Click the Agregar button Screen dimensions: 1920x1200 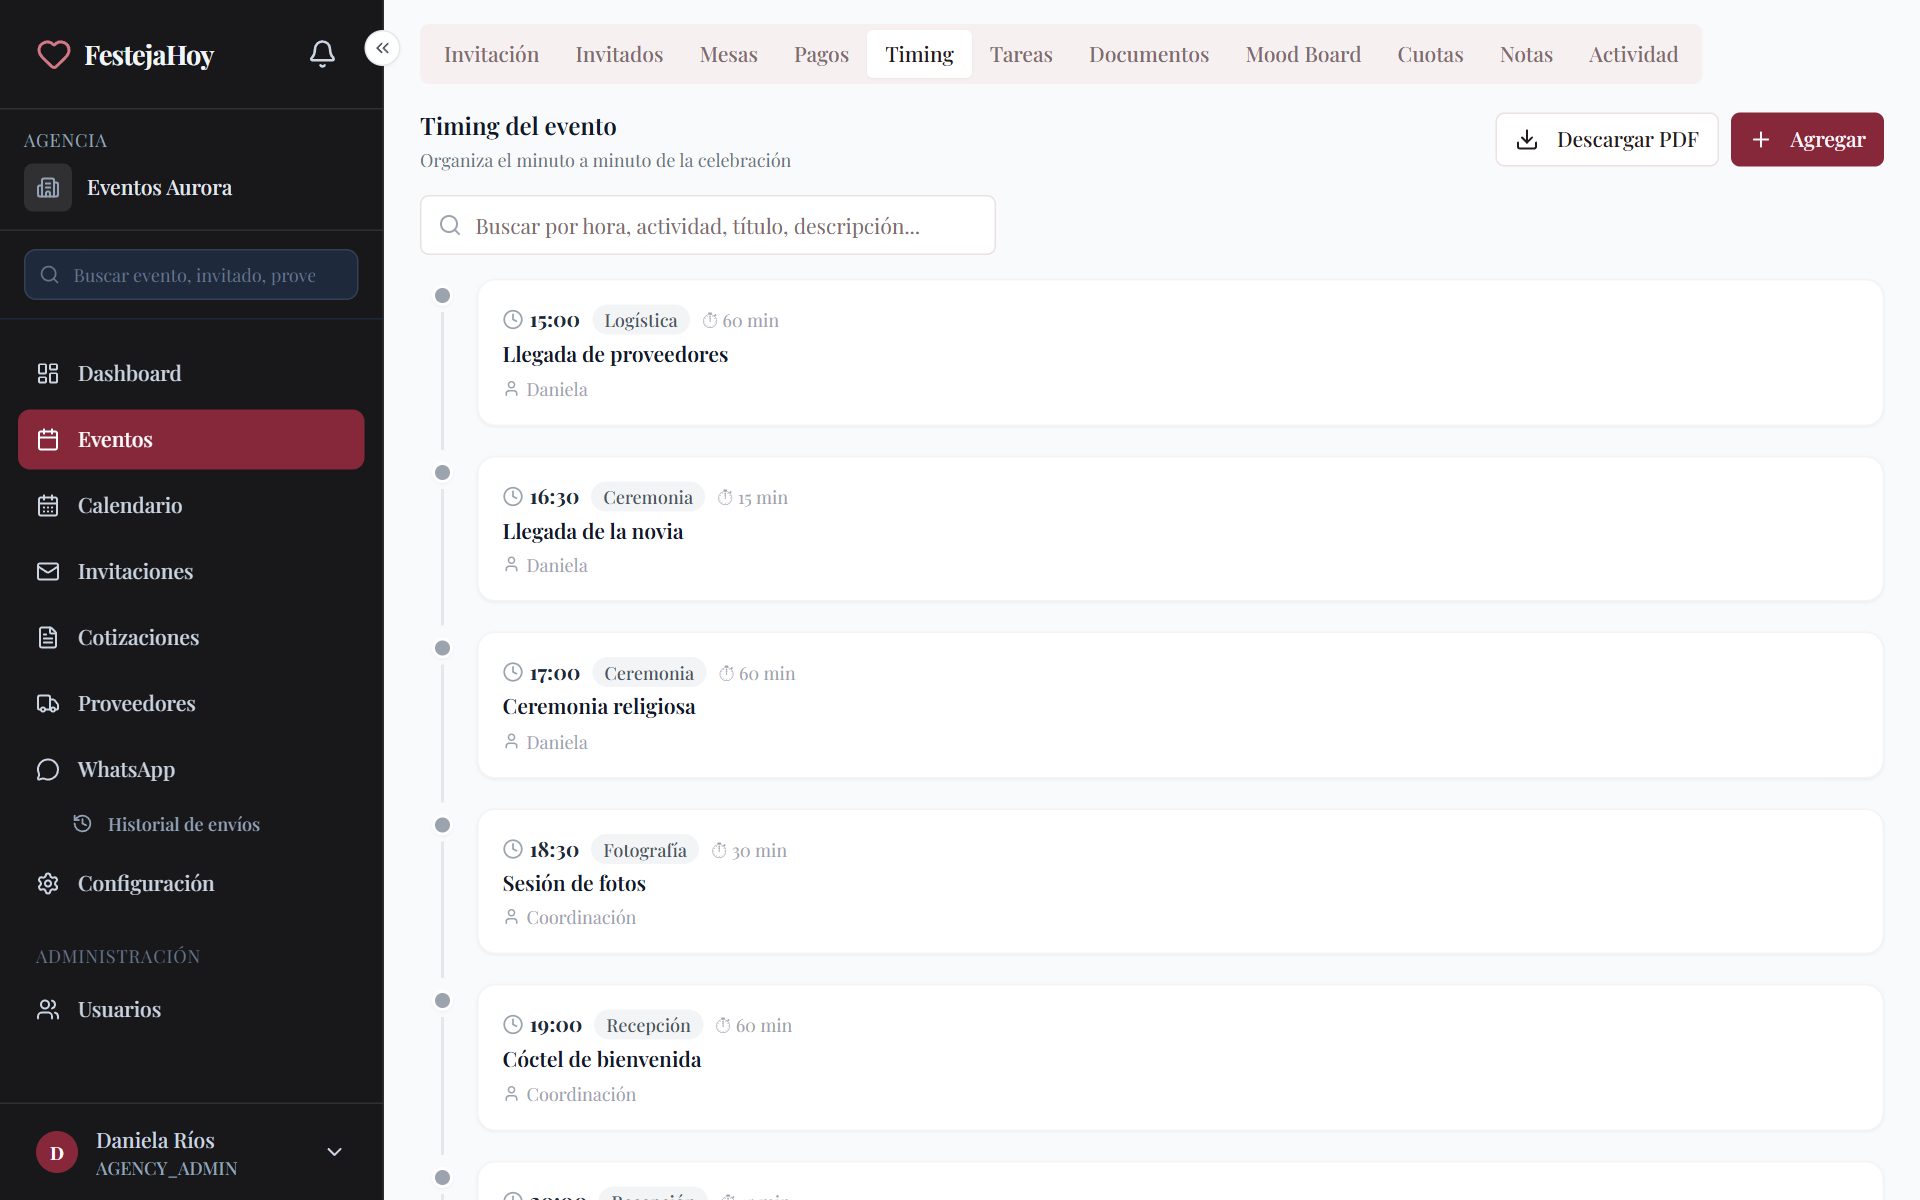pos(1807,140)
